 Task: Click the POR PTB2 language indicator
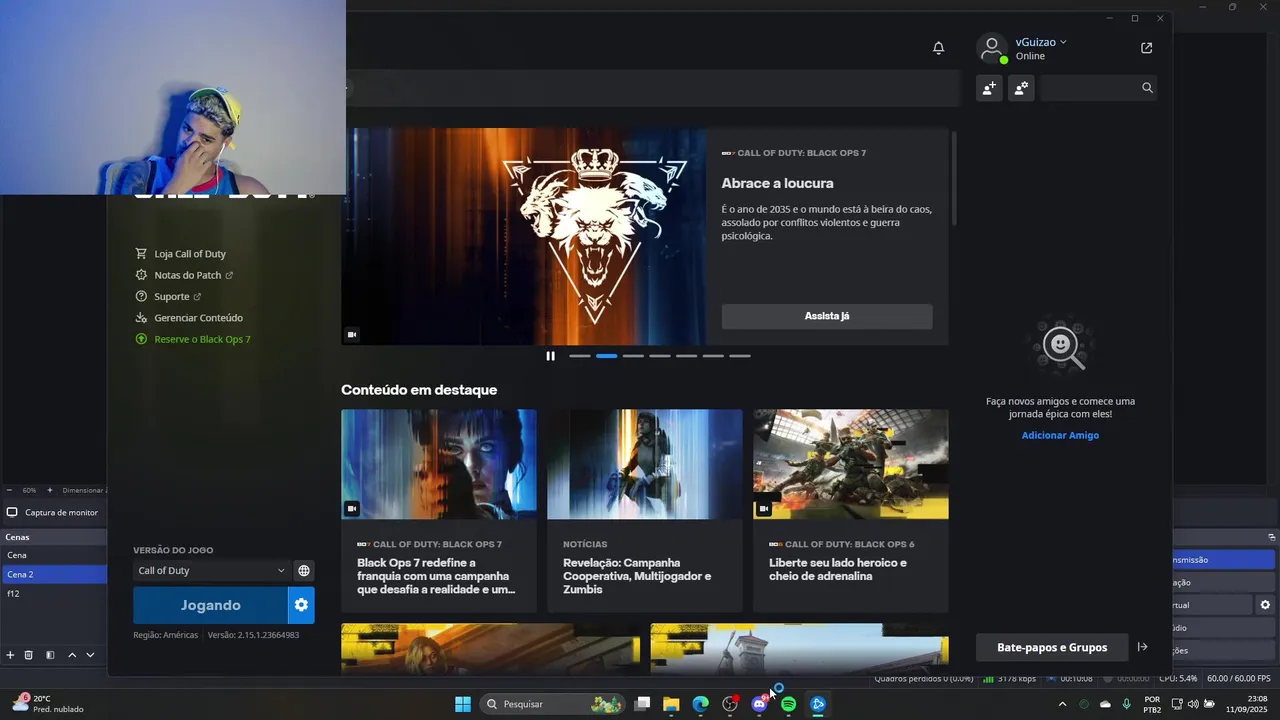tap(1152, 704)
